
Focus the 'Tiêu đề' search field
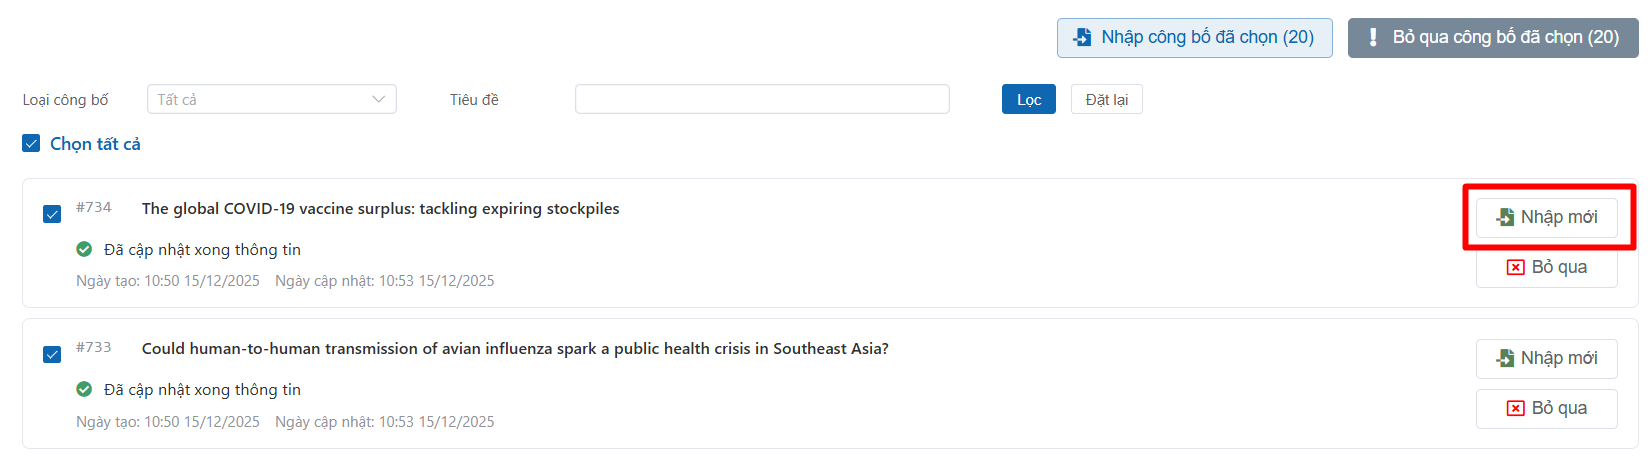coord(761,100)
